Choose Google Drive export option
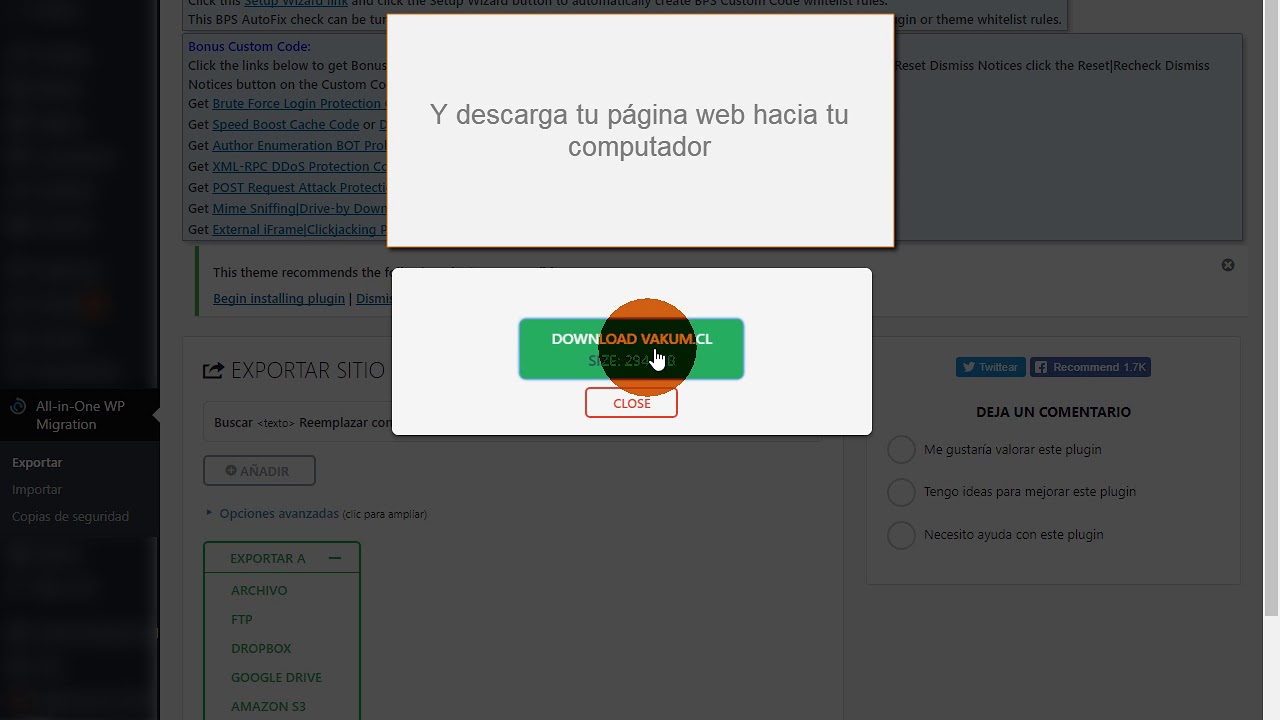 [276, 677]
